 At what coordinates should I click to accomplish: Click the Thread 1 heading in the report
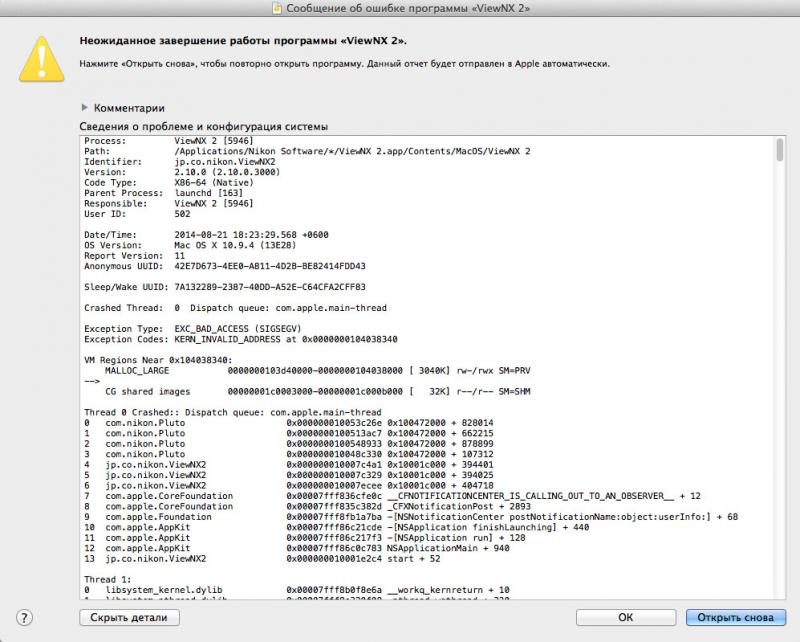click(x=108, y=580)
